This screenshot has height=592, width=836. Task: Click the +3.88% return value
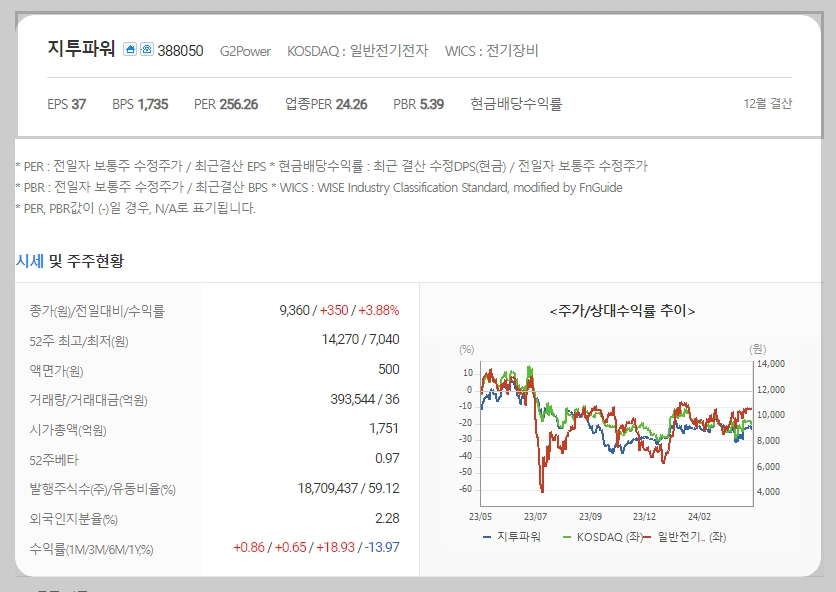pos(379,310)
